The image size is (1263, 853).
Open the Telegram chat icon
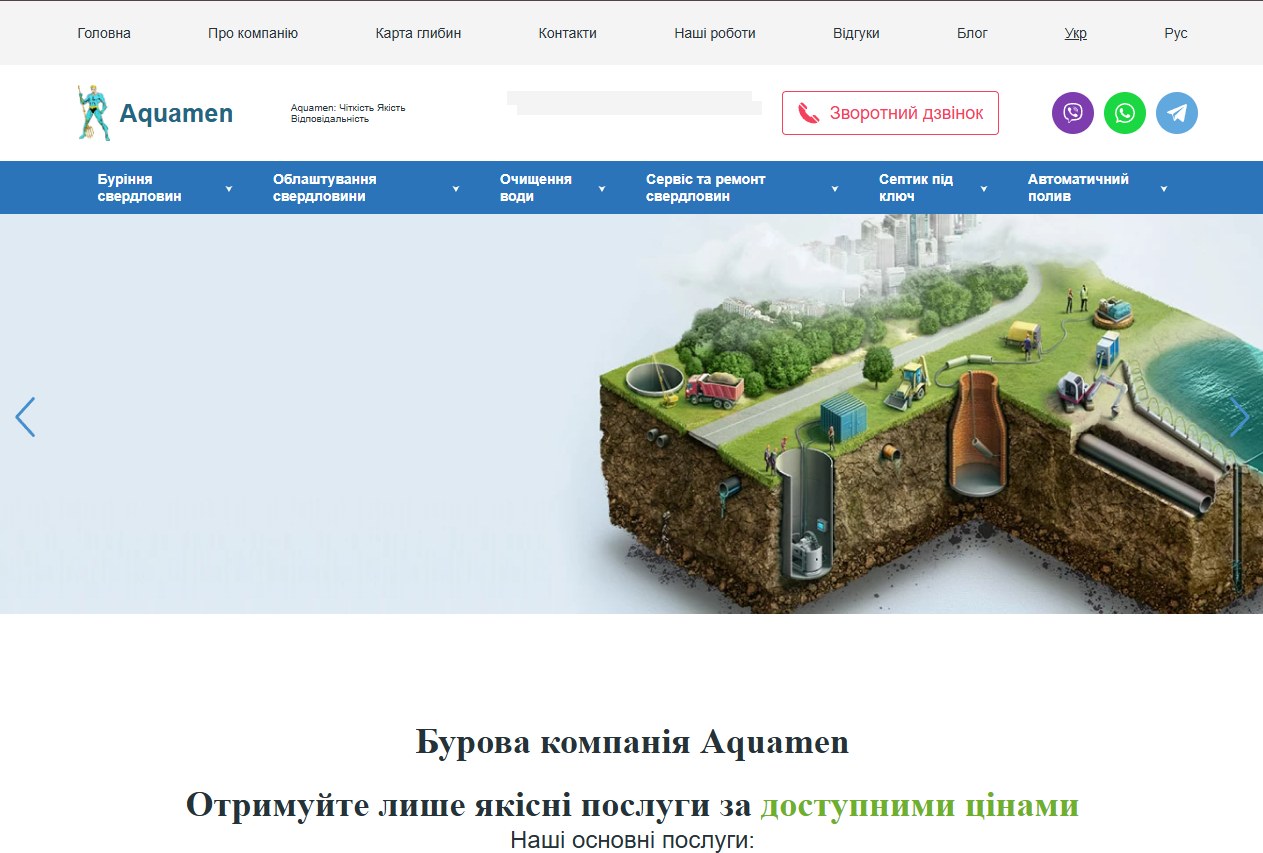pos(1177,113)
